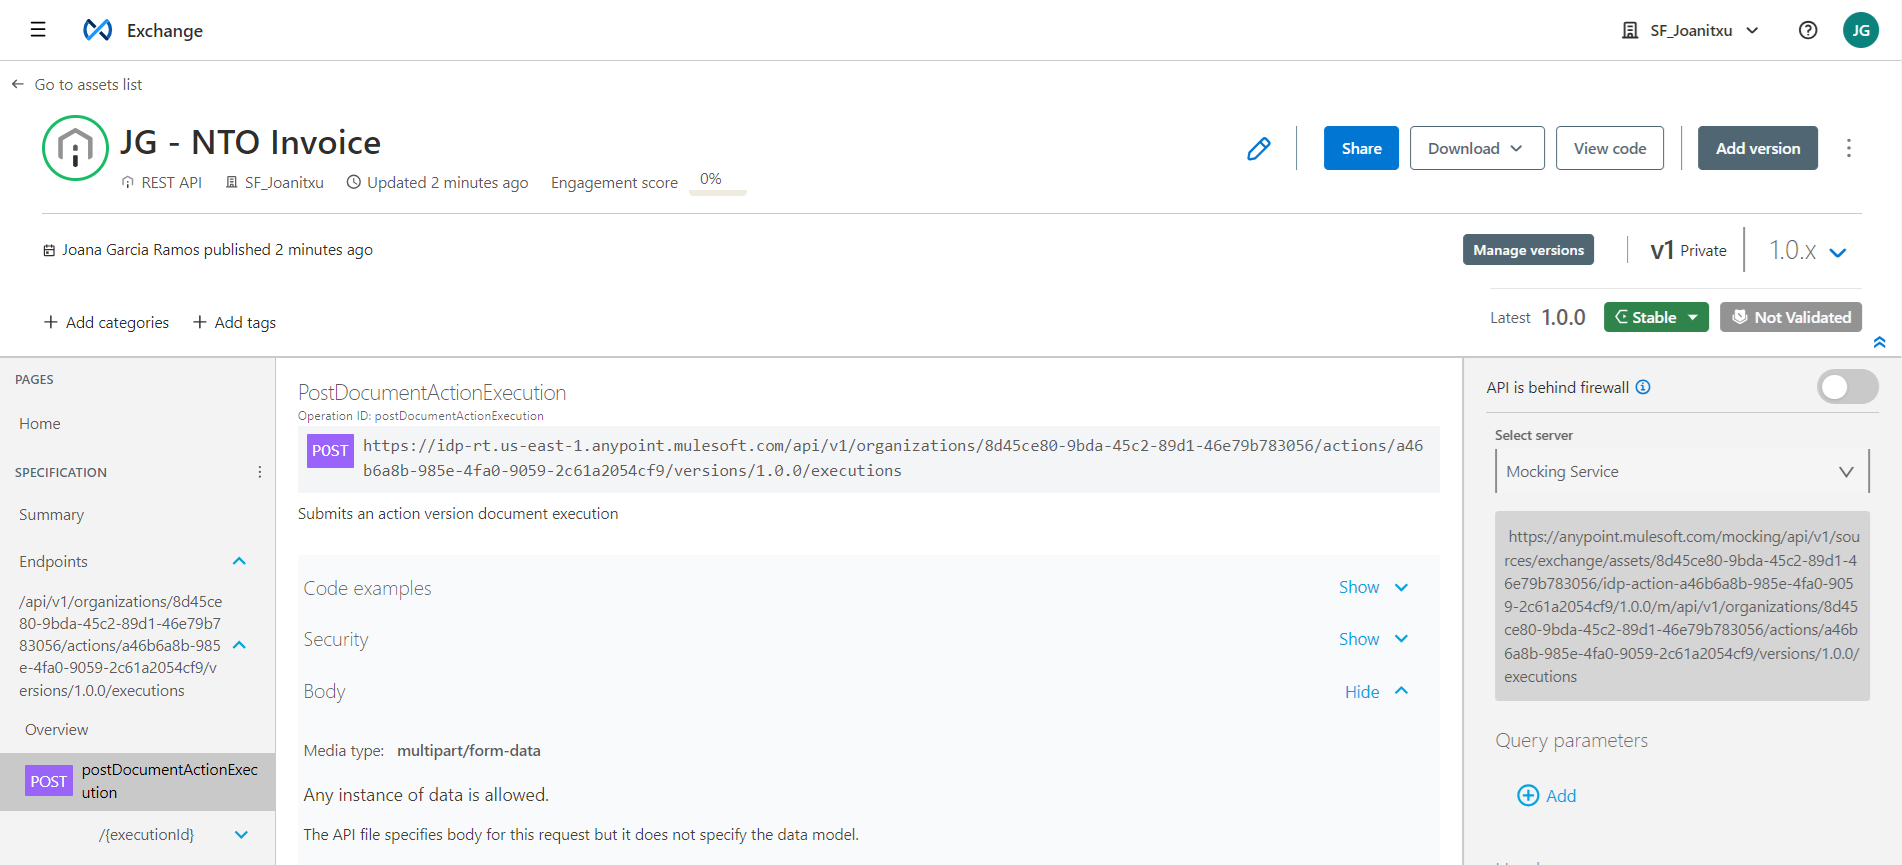Show the Security section
This screenshot has height=865, width=1902.
pyautogui.click(x=1373, y=639)
